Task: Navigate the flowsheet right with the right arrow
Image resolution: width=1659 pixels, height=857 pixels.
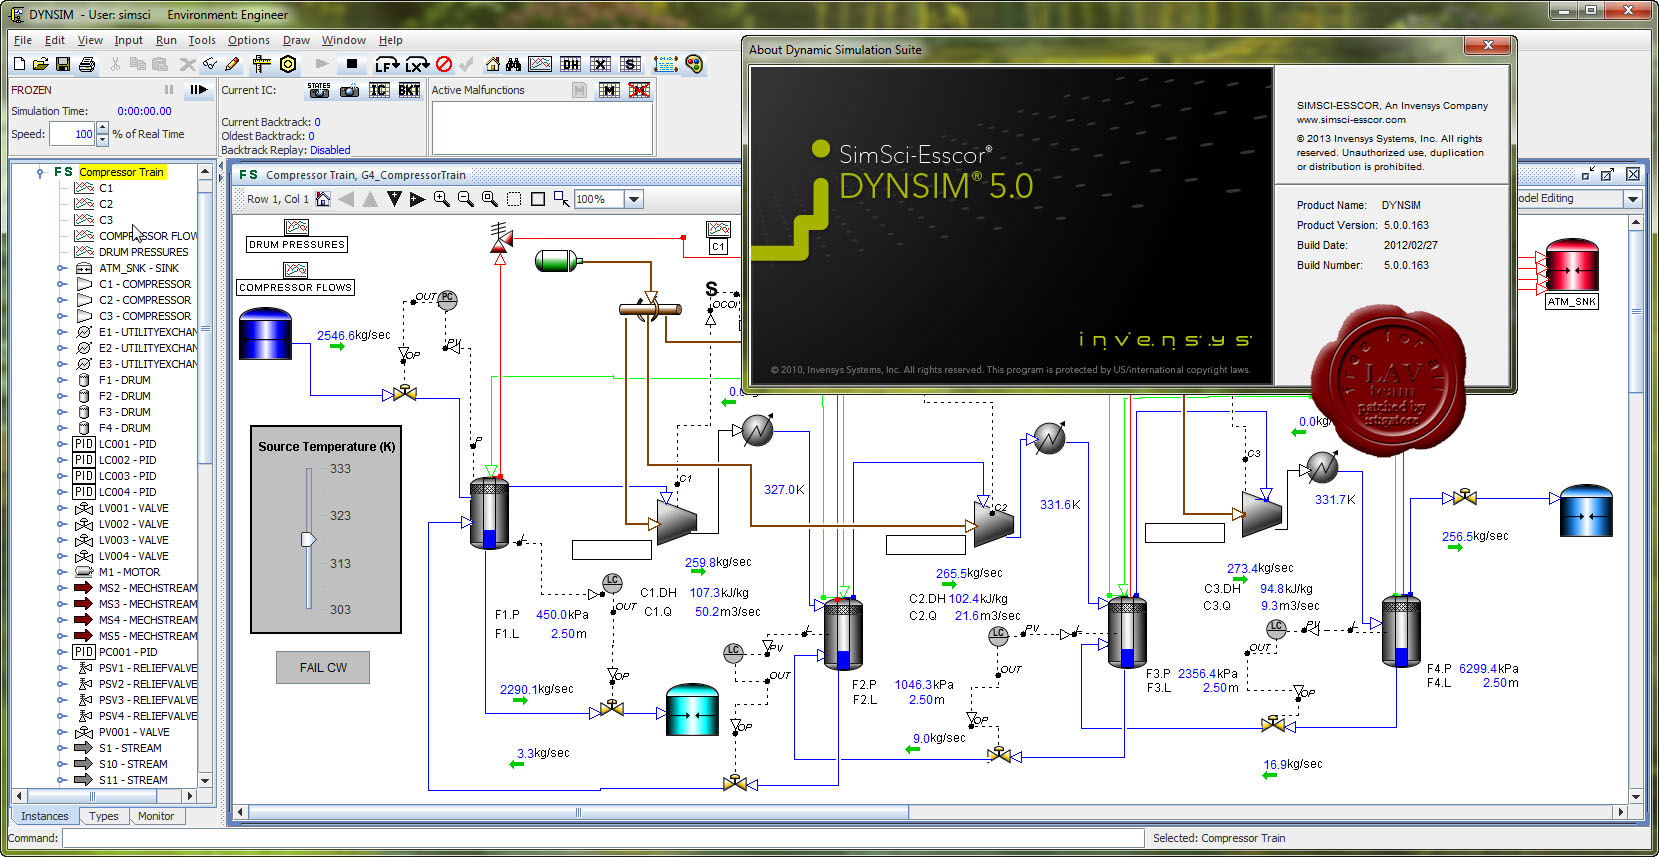Action: [x=418, y=199]
